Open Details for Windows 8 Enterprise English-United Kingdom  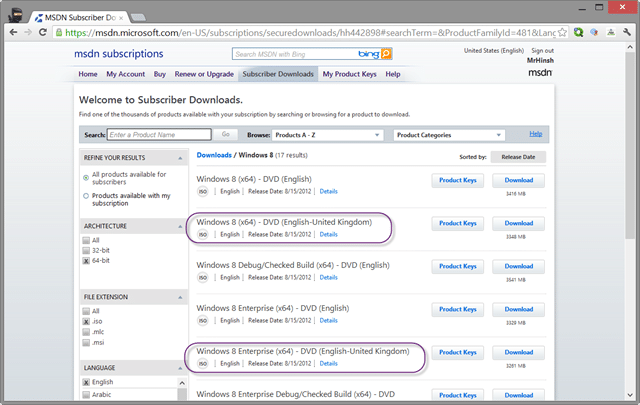(329, 364)
